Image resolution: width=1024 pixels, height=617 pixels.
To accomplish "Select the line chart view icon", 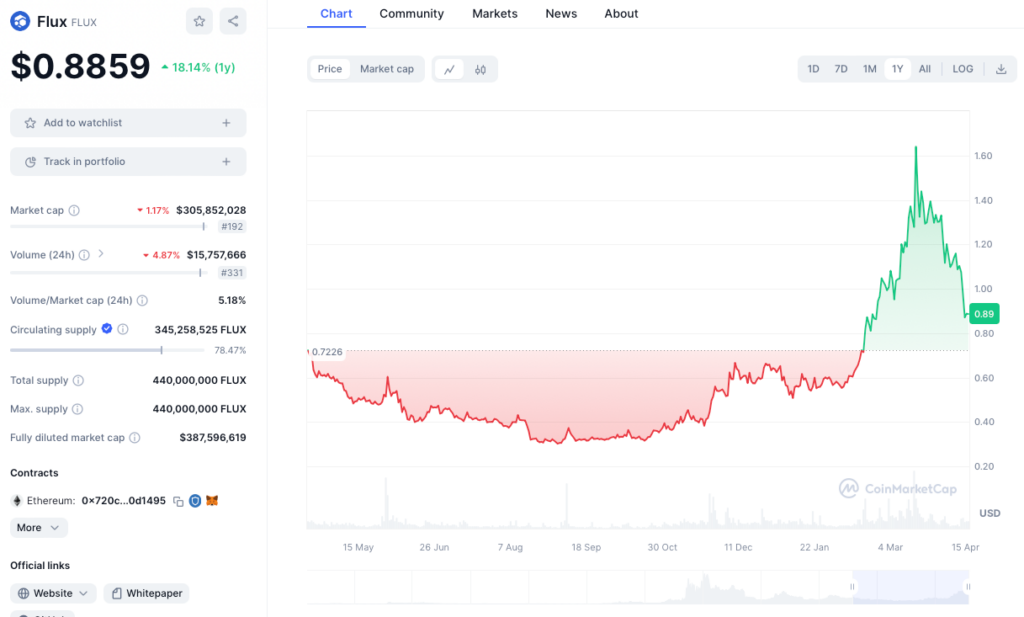I will tap(450, 69).
